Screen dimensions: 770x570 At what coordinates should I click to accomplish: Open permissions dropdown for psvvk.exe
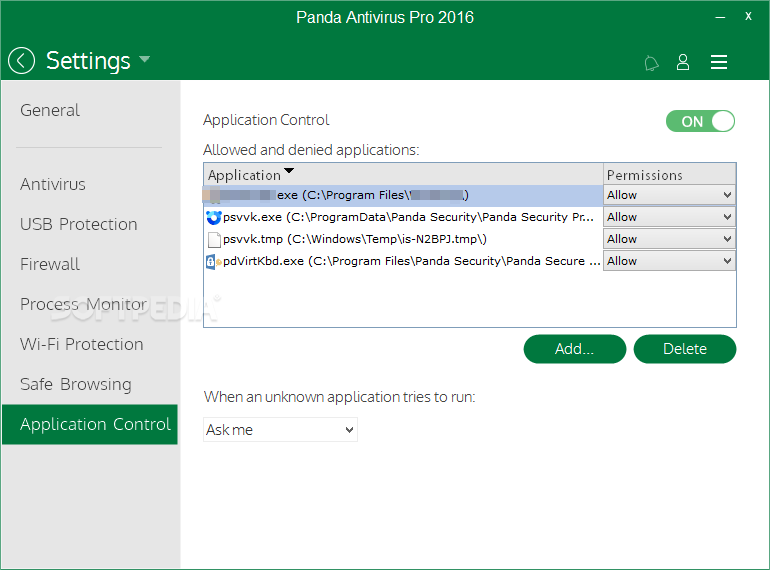pos(669,217)
